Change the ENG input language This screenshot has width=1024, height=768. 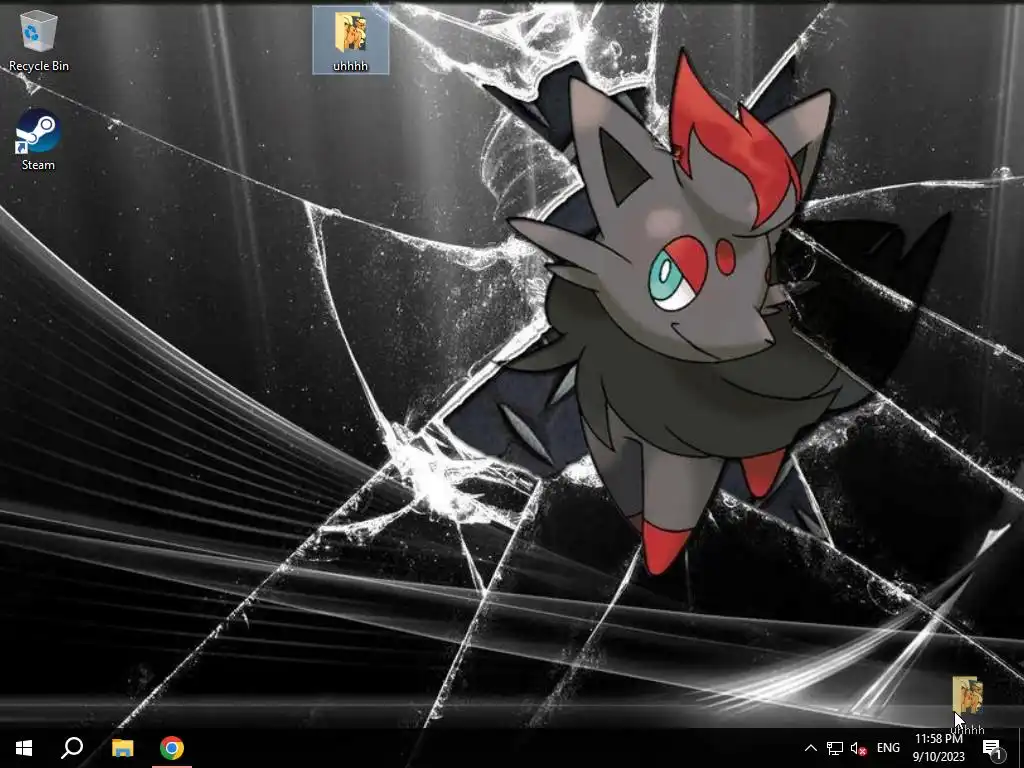(888, 748)
